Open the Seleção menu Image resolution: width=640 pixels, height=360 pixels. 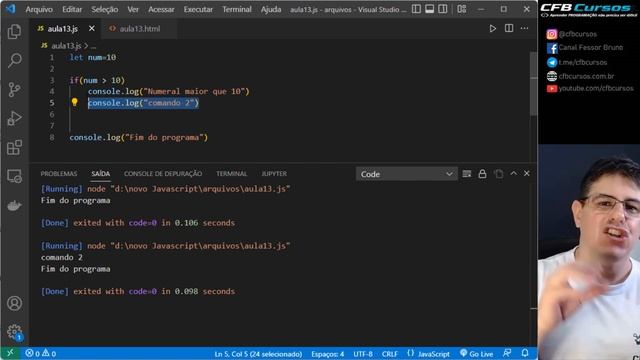pyautogui.click(x=104, y=9)
